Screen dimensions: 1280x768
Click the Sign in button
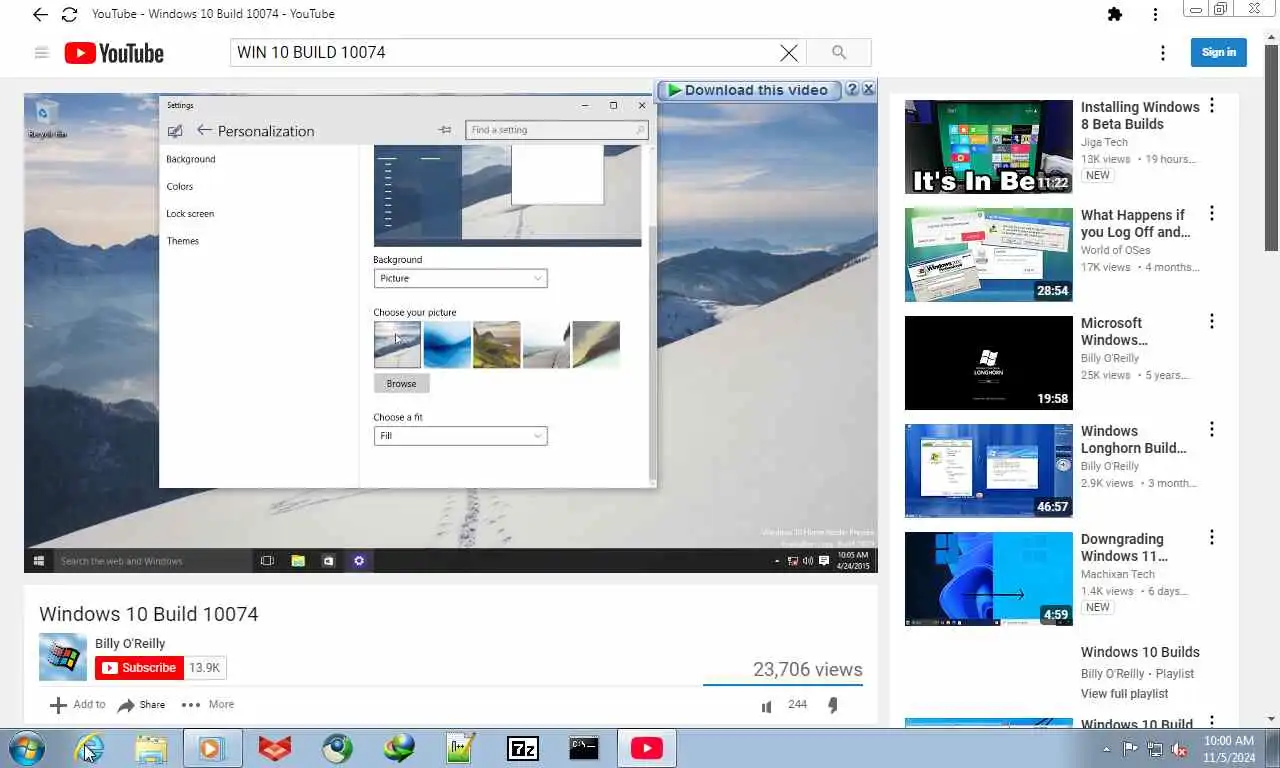click(x=1218, y=52)
